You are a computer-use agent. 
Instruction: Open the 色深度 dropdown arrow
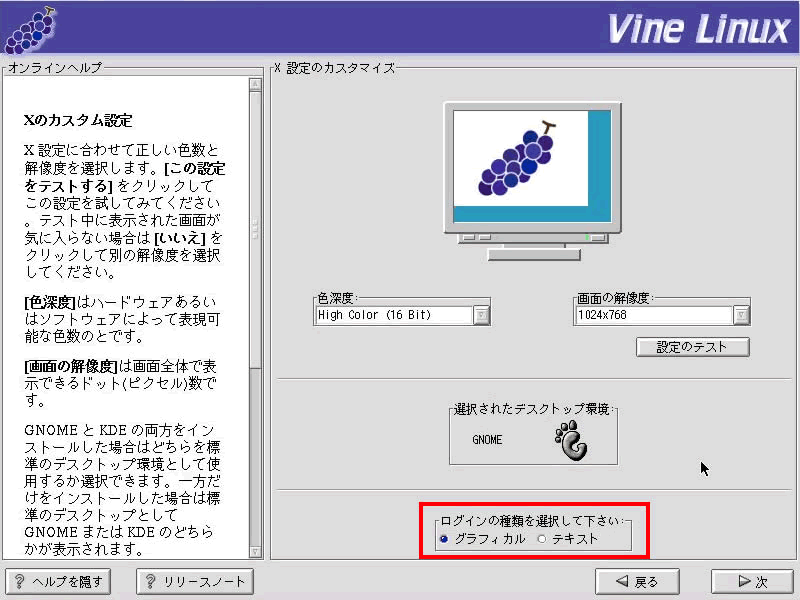(x=481, y=315)
